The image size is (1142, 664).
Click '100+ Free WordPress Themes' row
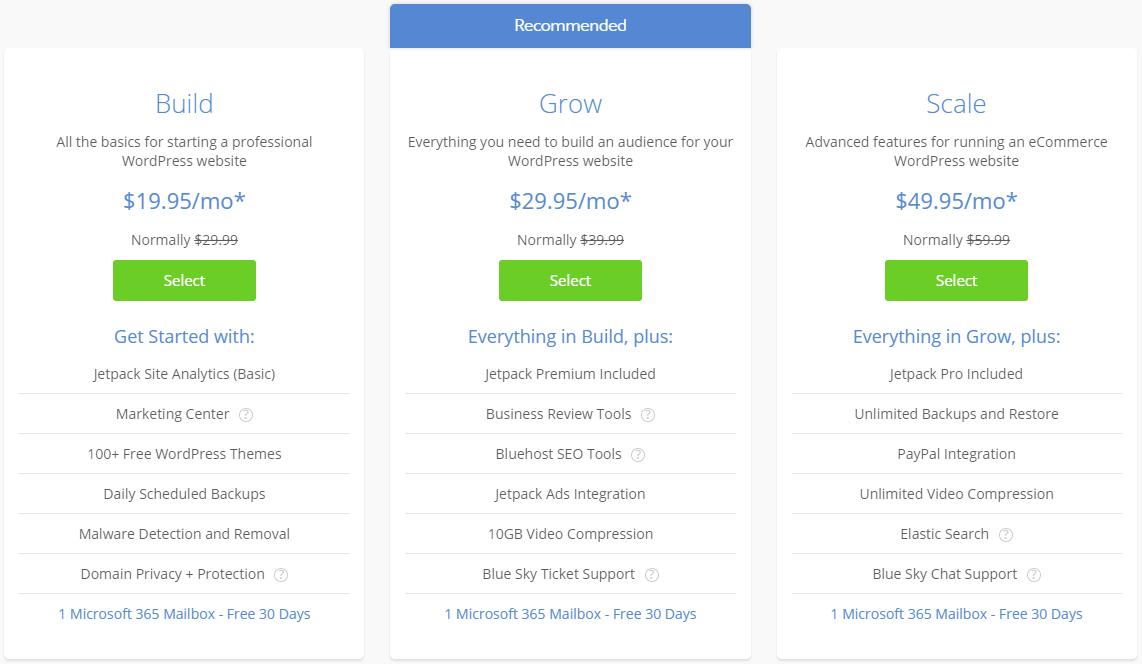point(184,454)
